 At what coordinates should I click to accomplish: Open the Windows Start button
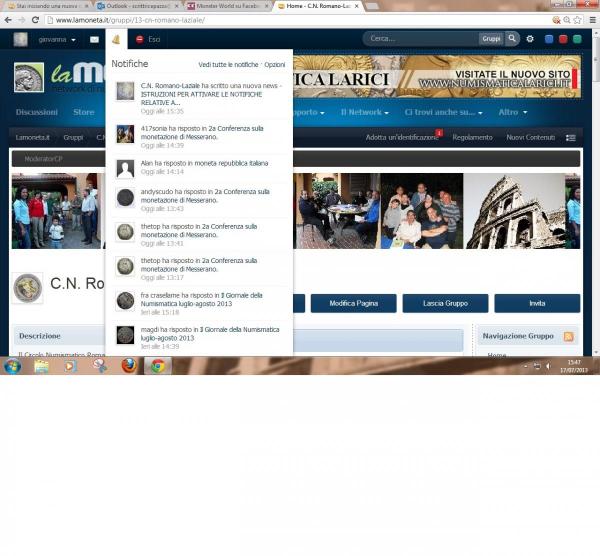[12, 366]
